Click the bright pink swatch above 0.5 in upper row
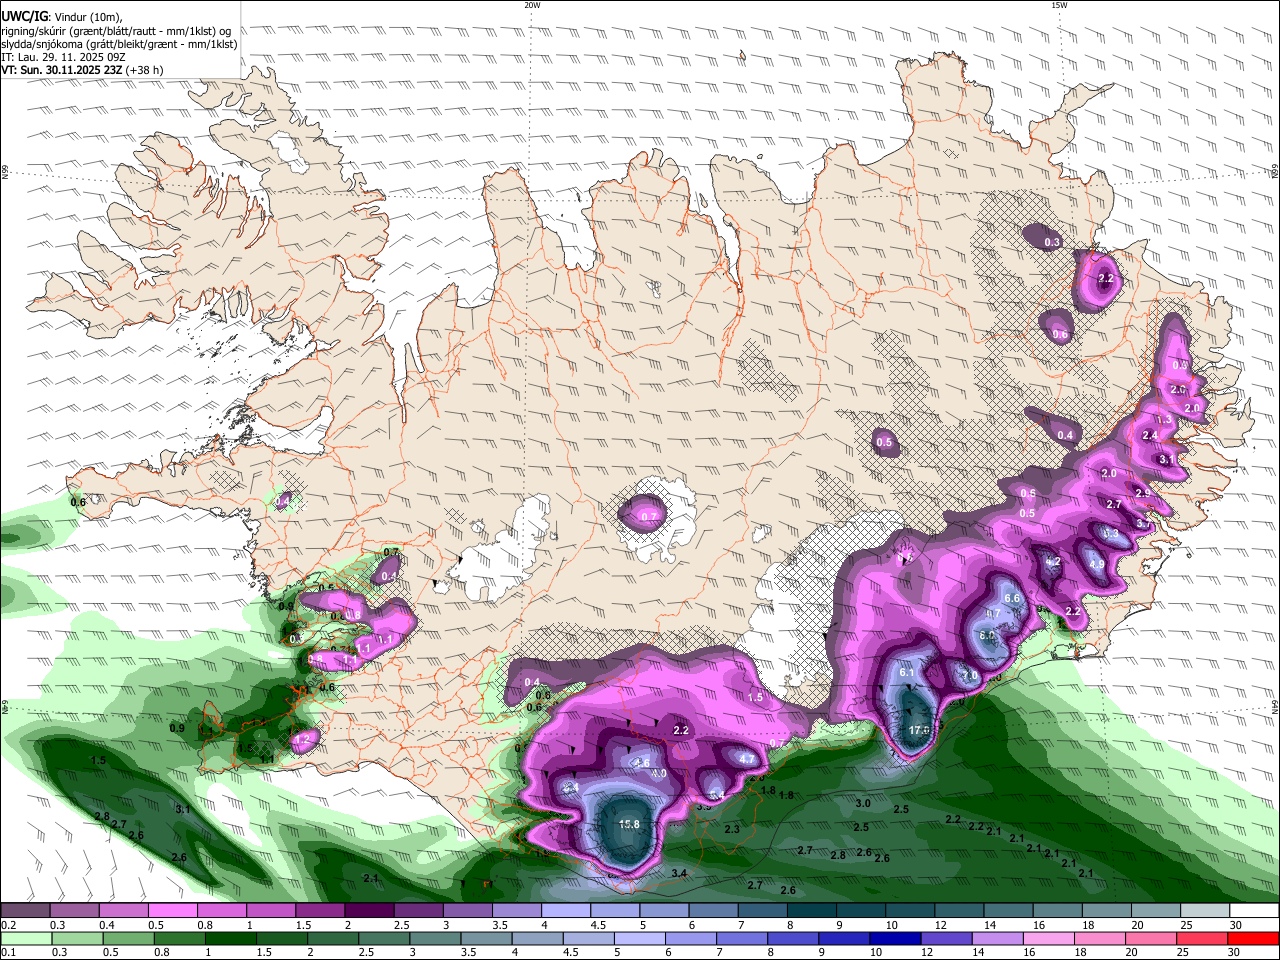The width and height of the screenshot is (1280, 960). (172, 910)
